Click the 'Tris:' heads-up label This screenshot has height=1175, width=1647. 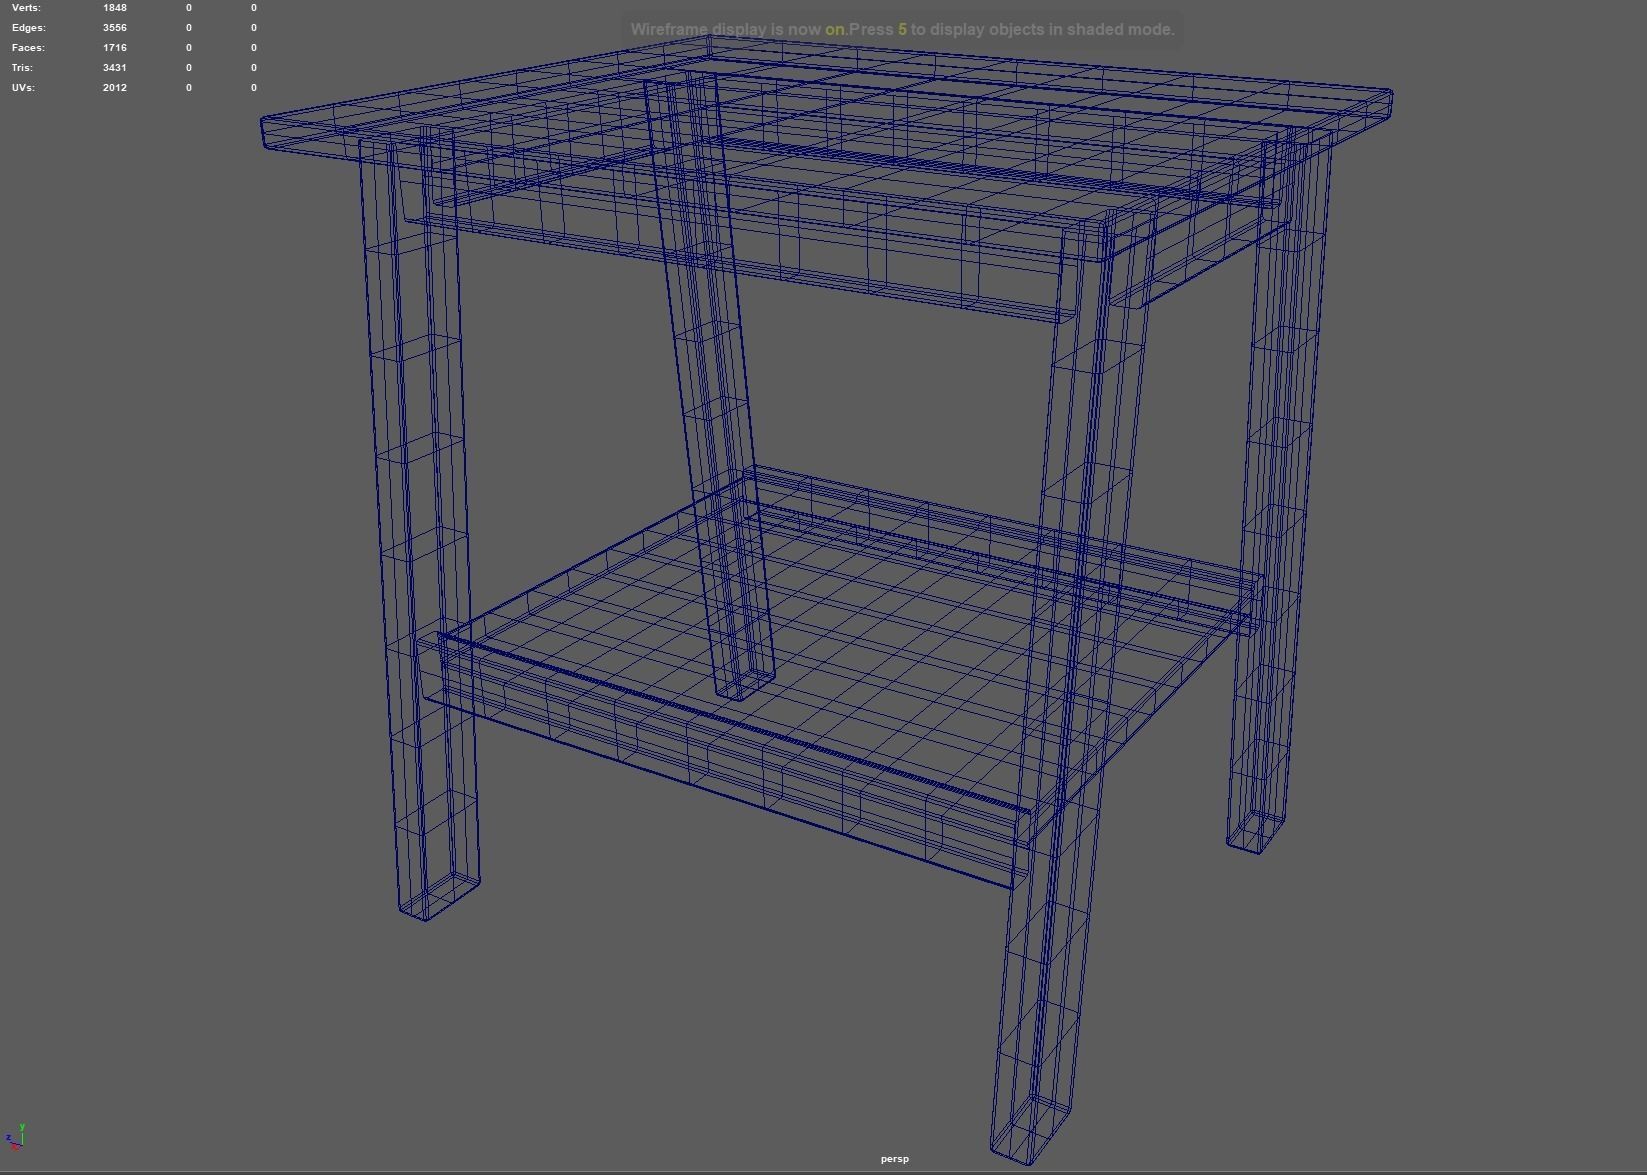tap(22, 68)
